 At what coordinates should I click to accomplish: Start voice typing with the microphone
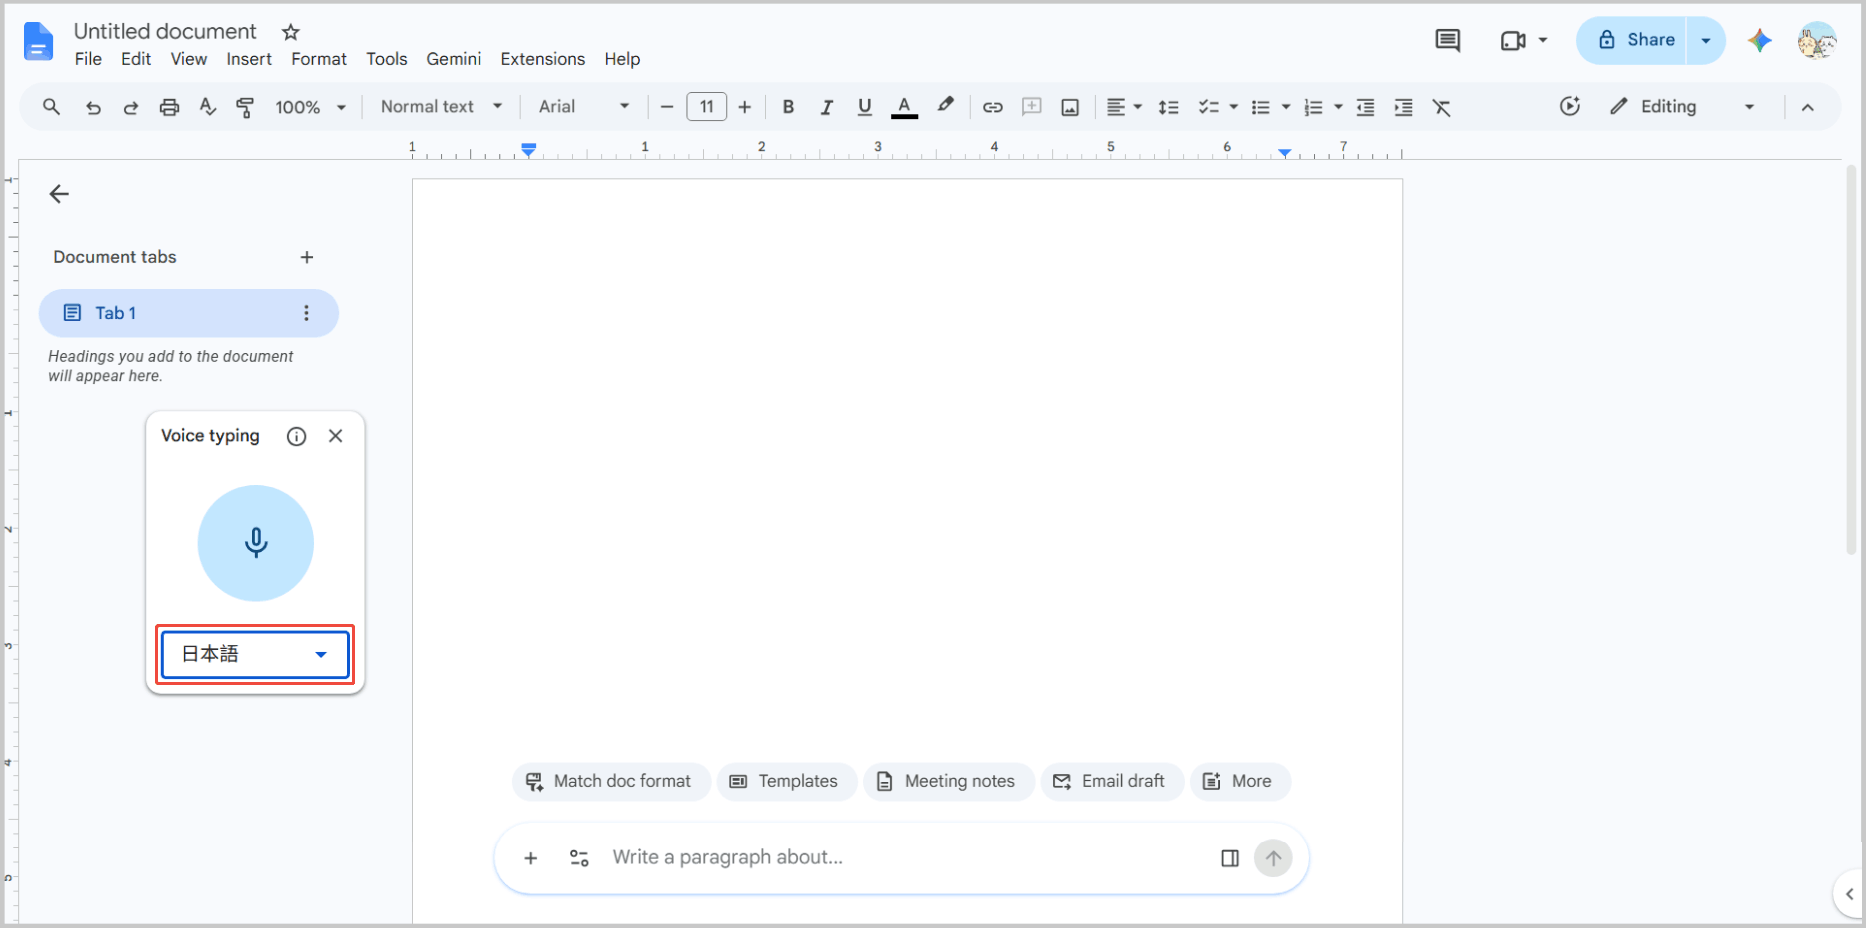point(256,543)
